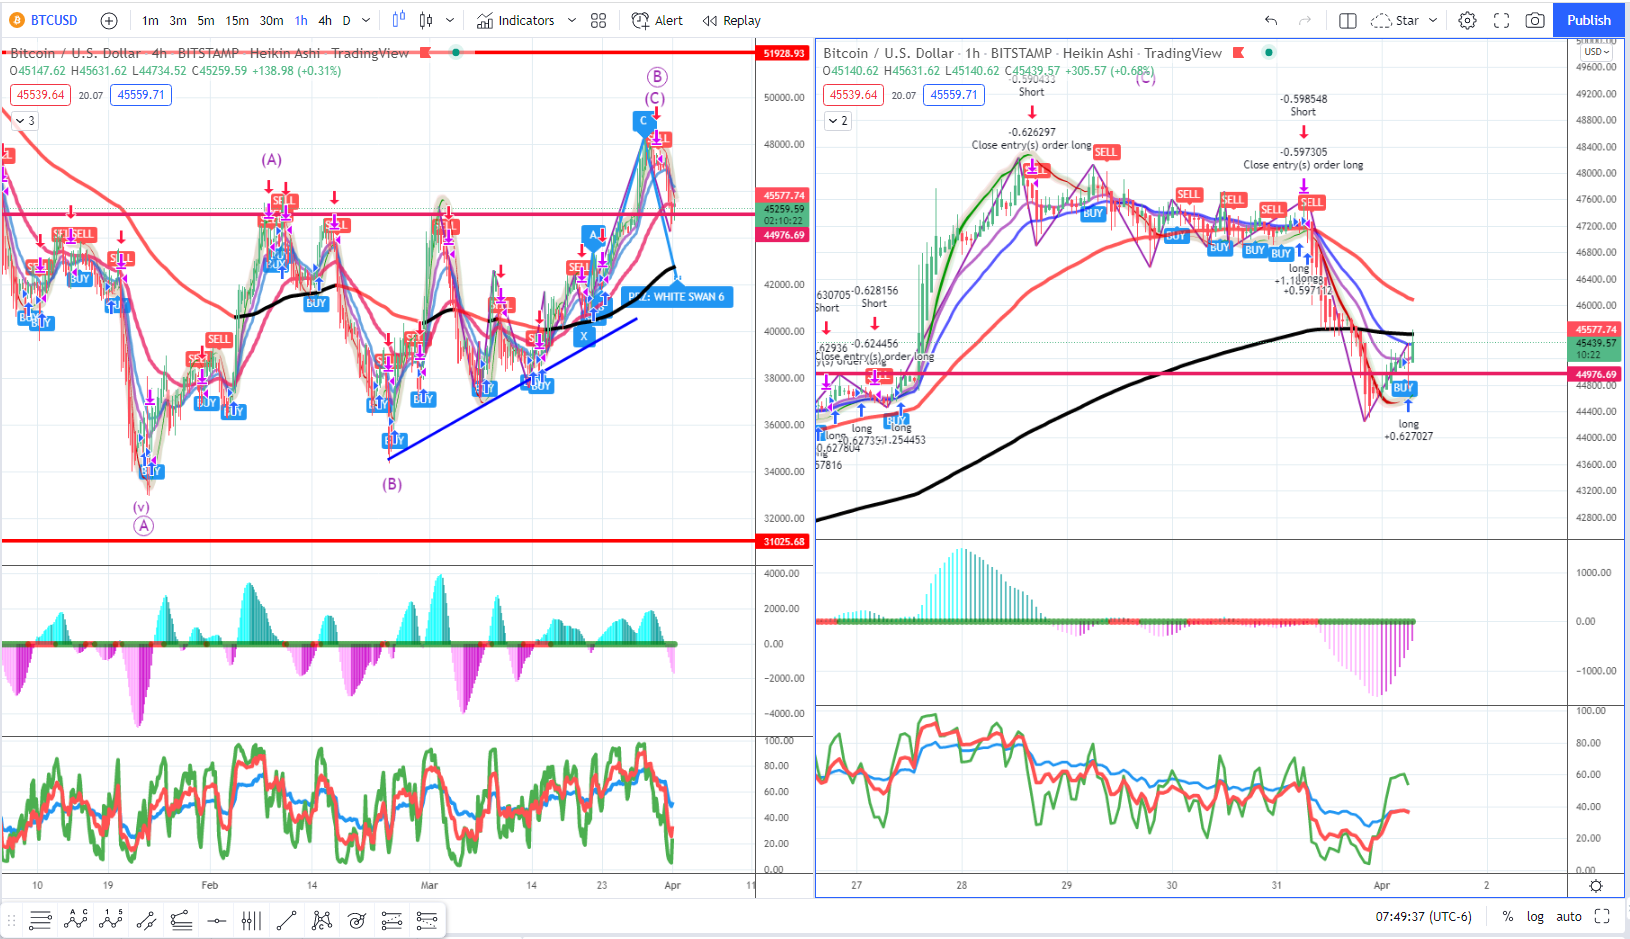The height and width of the screenshot is (939, 1630).
Task: Select the dark candlestick chart-type icon
Action: click(x=426, y=20)
